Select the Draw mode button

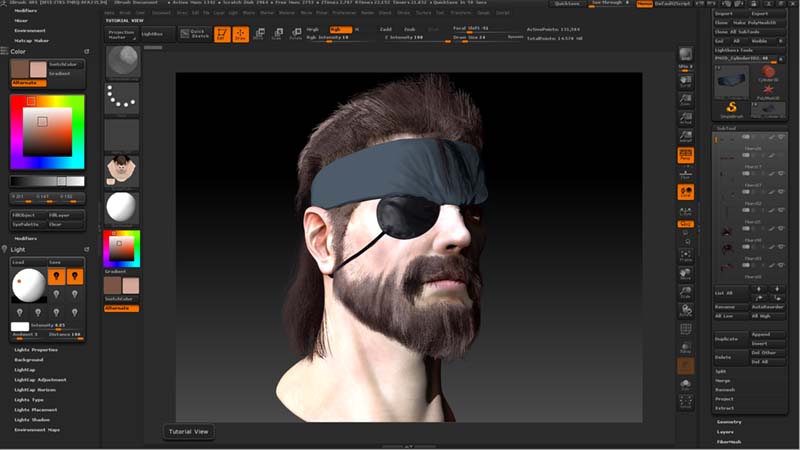coord(240,34)
